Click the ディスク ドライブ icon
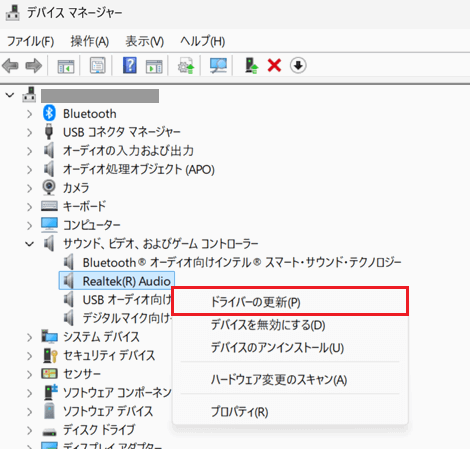This screenshot has width=470, height=449. [x=49, y=432]
